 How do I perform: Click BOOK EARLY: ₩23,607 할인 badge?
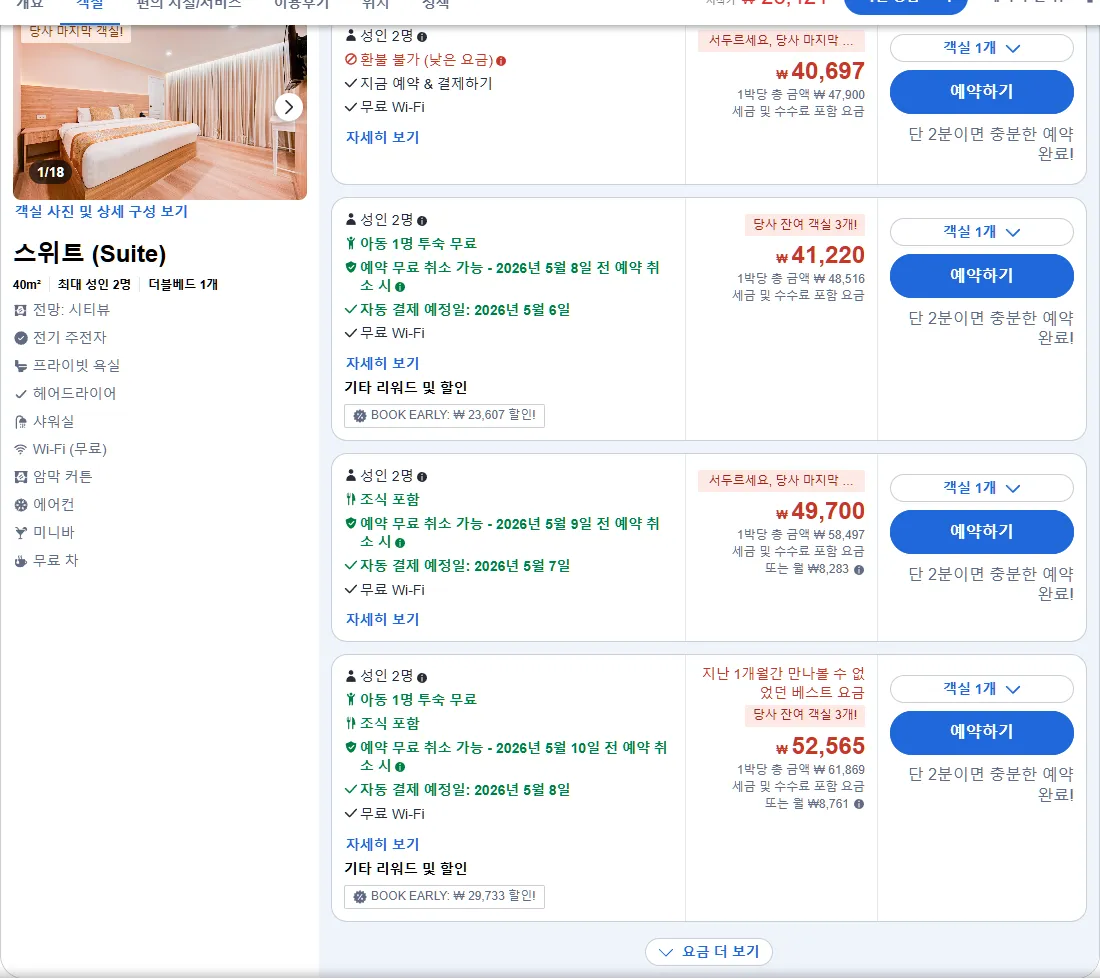tap(444, 416)
